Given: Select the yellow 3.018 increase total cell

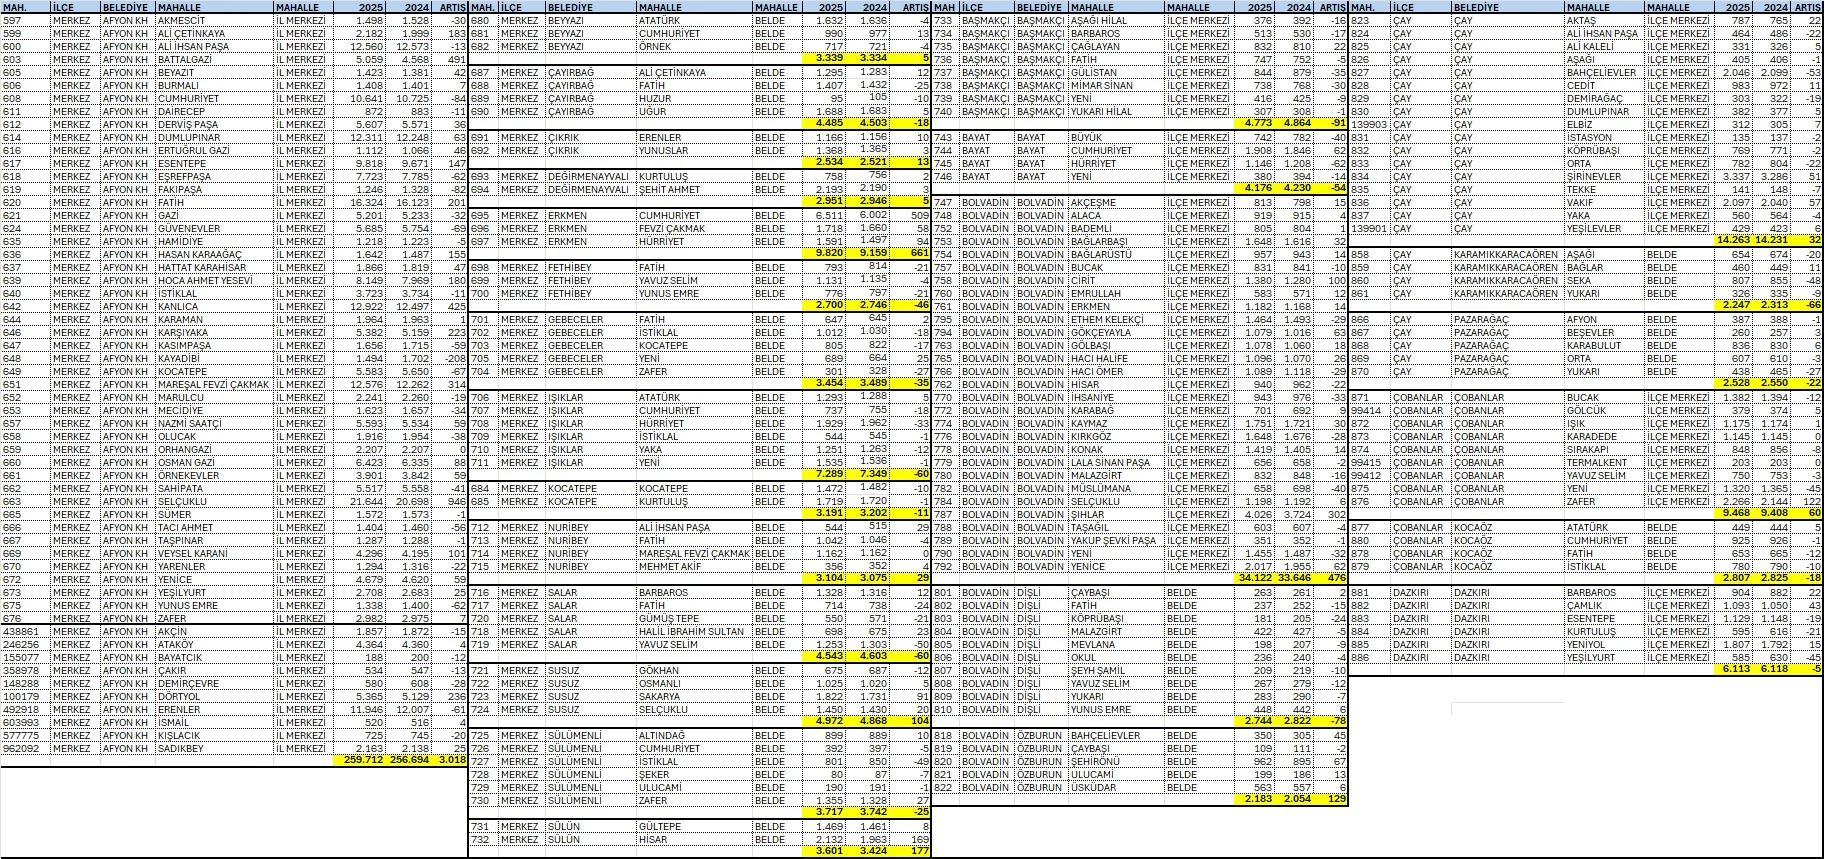Looking at the screenshot, I should point(452,761).
